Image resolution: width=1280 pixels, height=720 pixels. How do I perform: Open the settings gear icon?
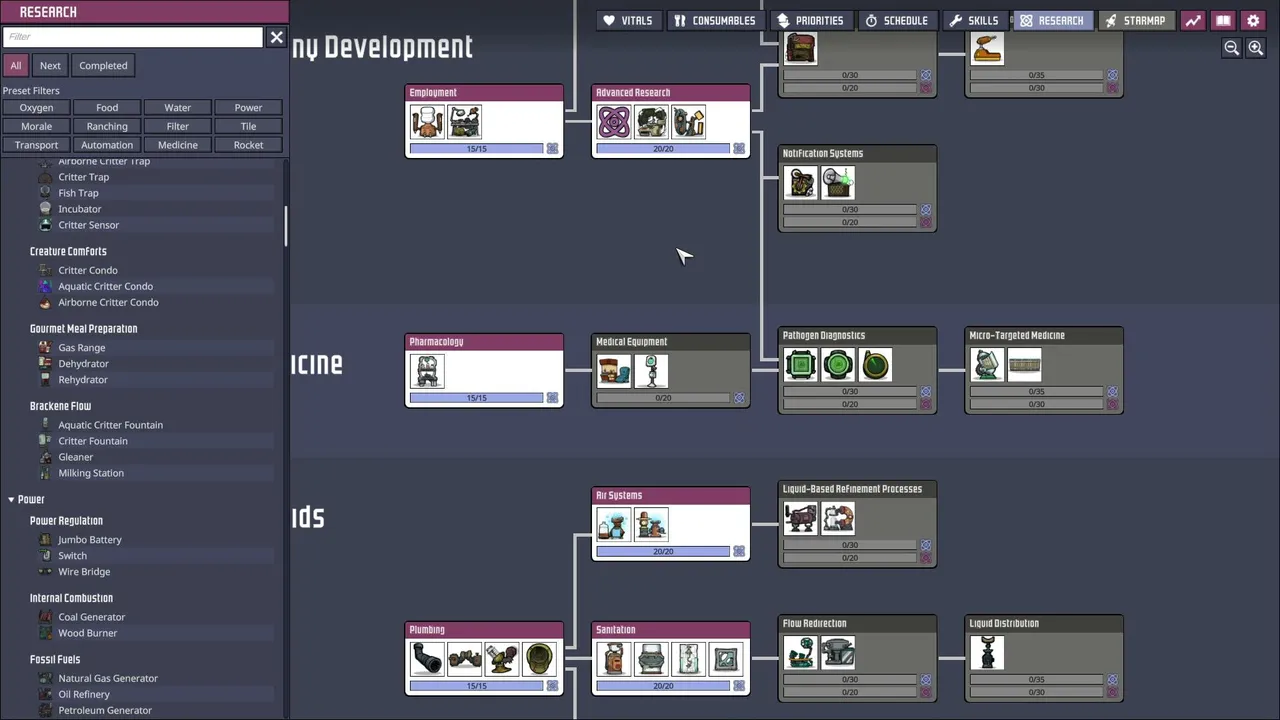pos(1253,20)
